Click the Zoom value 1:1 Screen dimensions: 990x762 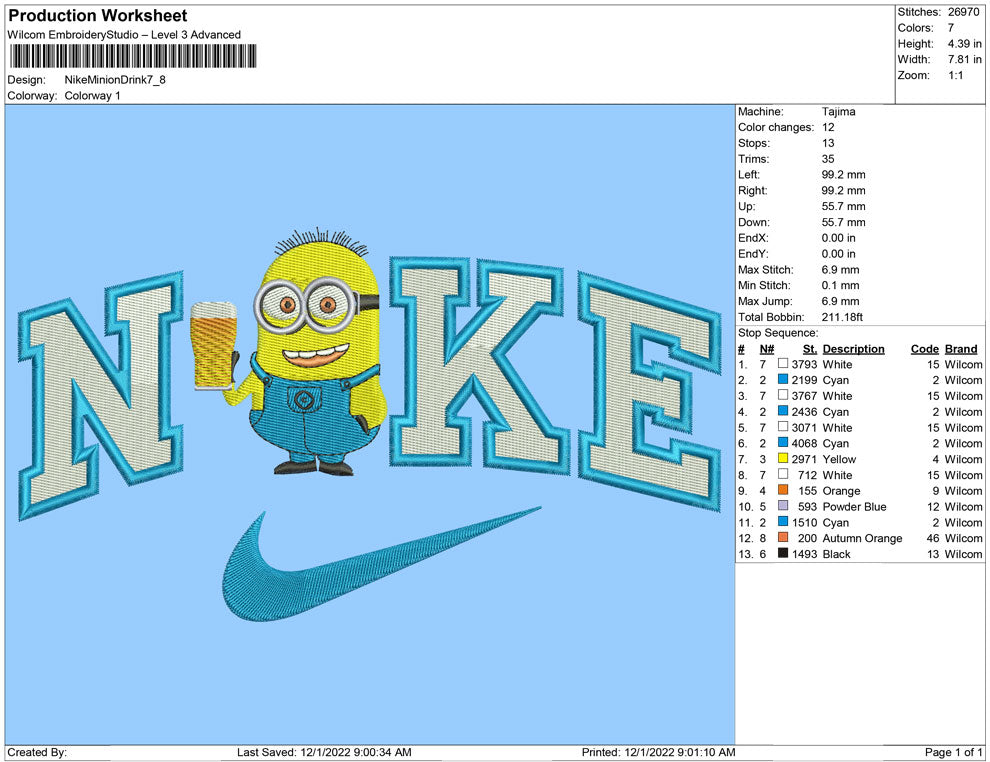point(956,76)
